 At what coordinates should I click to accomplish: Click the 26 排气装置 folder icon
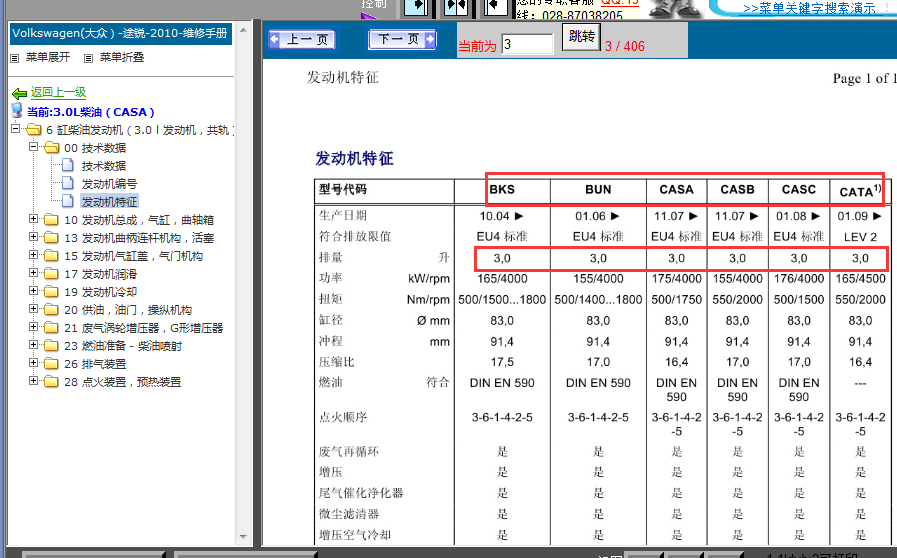(x=51, y=364)
